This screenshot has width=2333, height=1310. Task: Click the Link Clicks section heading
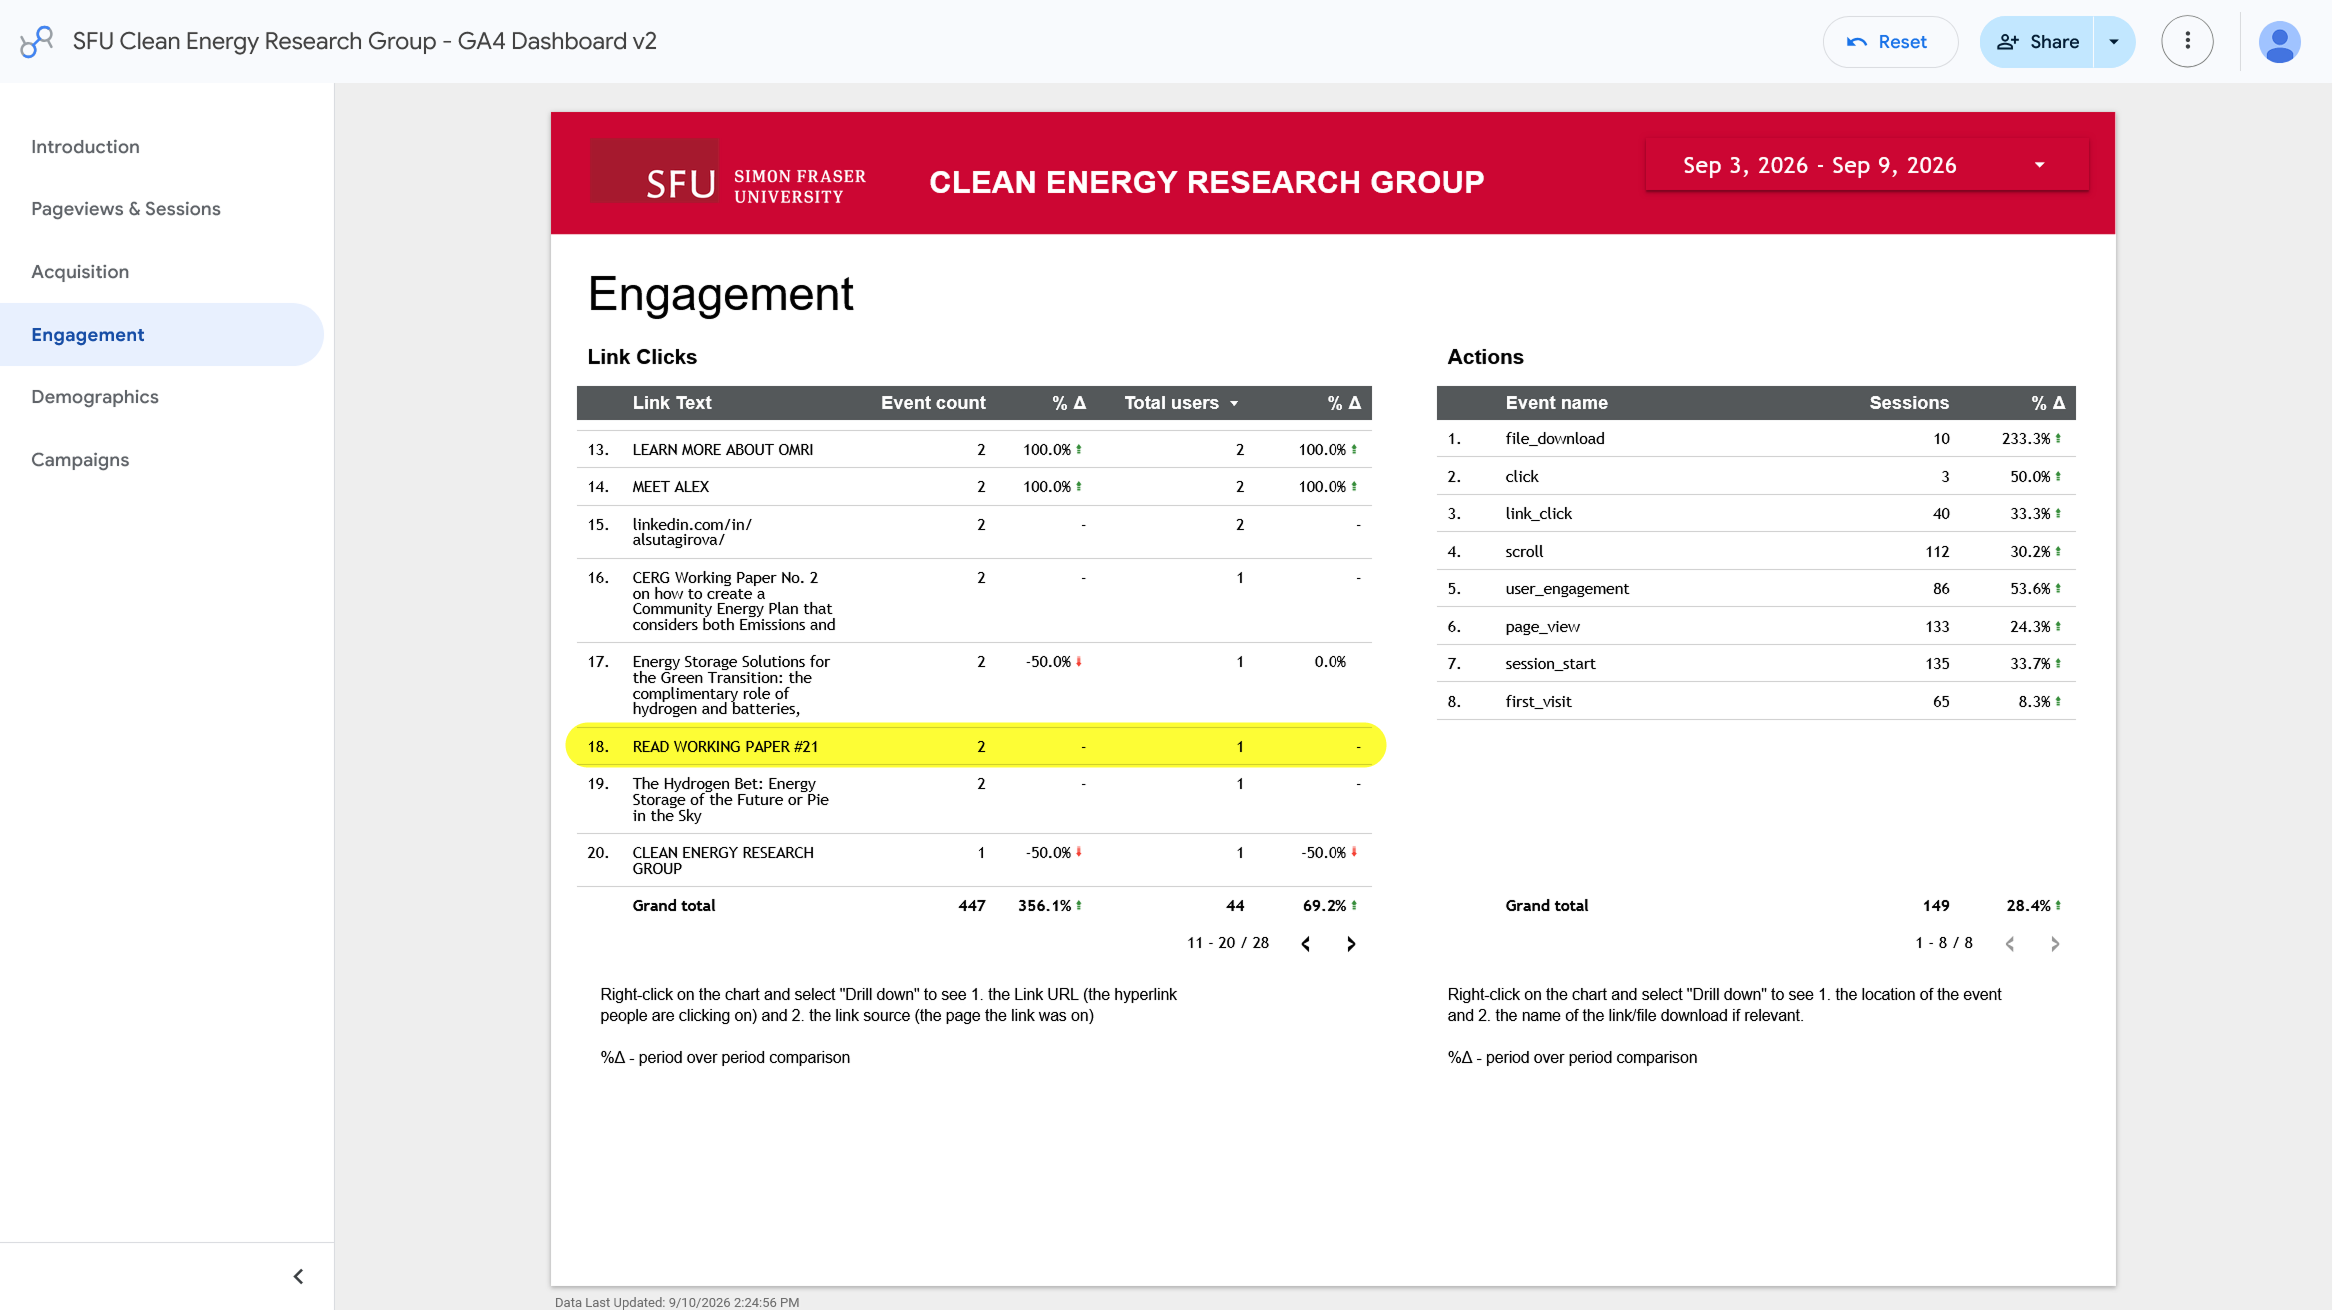pyautogui.click(x=642, y=357)
